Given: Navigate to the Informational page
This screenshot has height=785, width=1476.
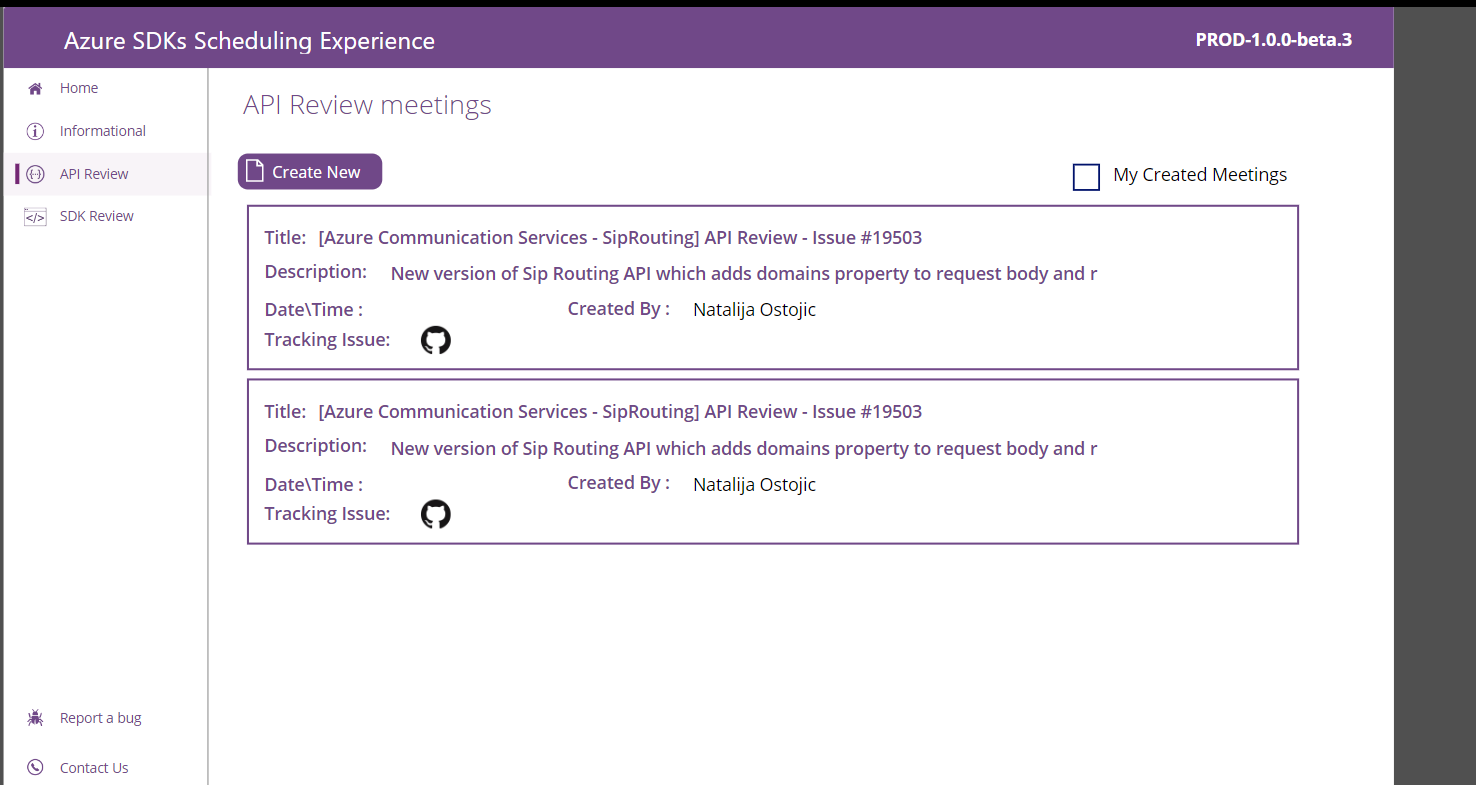Looking at the screenshot, I should [x=102, y=130].
